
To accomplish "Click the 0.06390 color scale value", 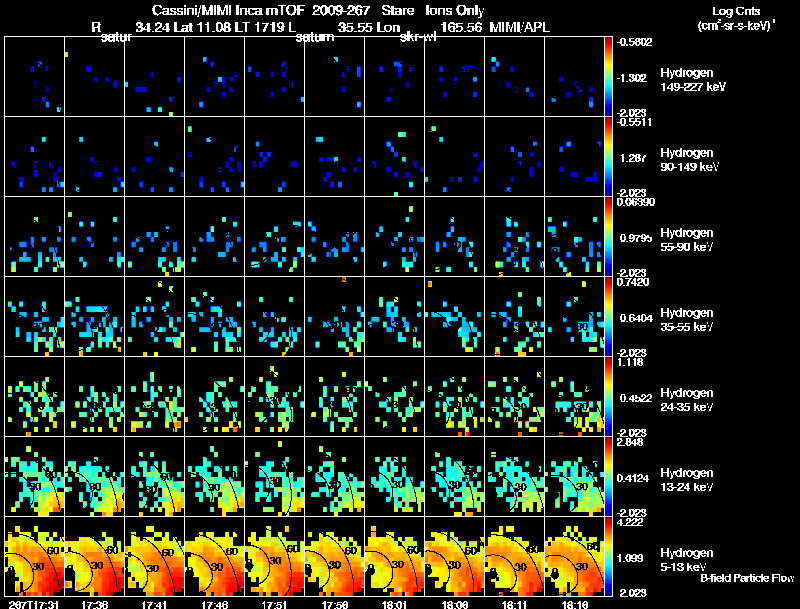I will (636, 202).
